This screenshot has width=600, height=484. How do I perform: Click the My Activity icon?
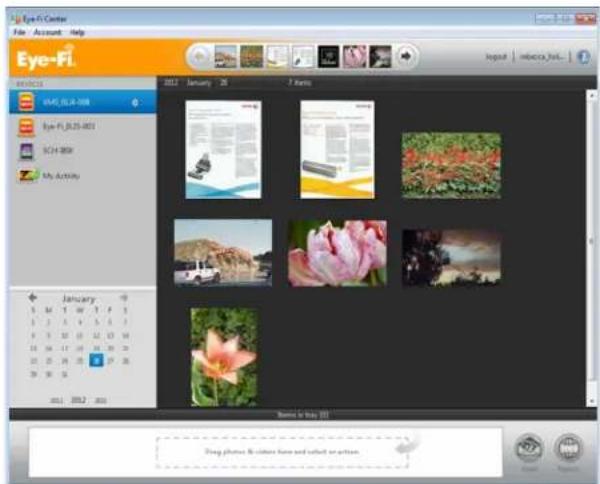click(28, 176)
